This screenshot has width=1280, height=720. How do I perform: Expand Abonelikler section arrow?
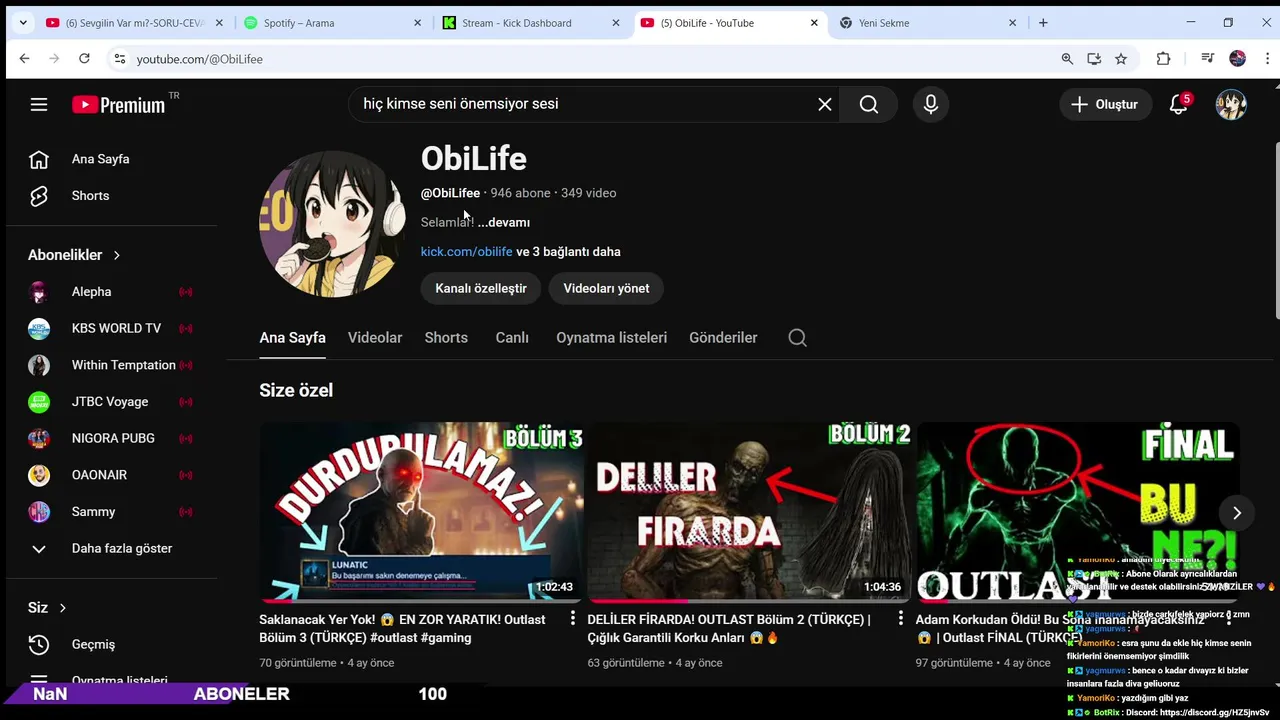(x=116, y=255)
